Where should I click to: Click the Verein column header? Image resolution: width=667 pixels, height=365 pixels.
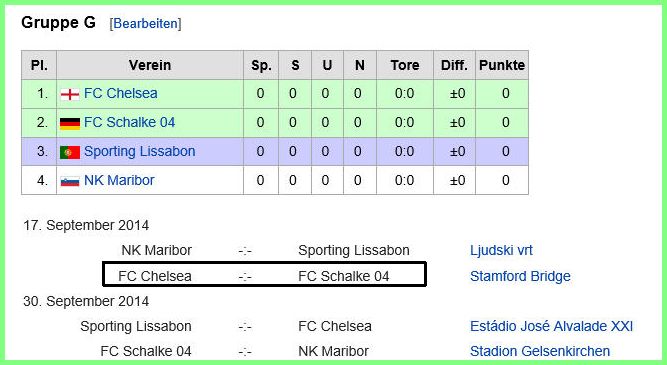(150, 65)
